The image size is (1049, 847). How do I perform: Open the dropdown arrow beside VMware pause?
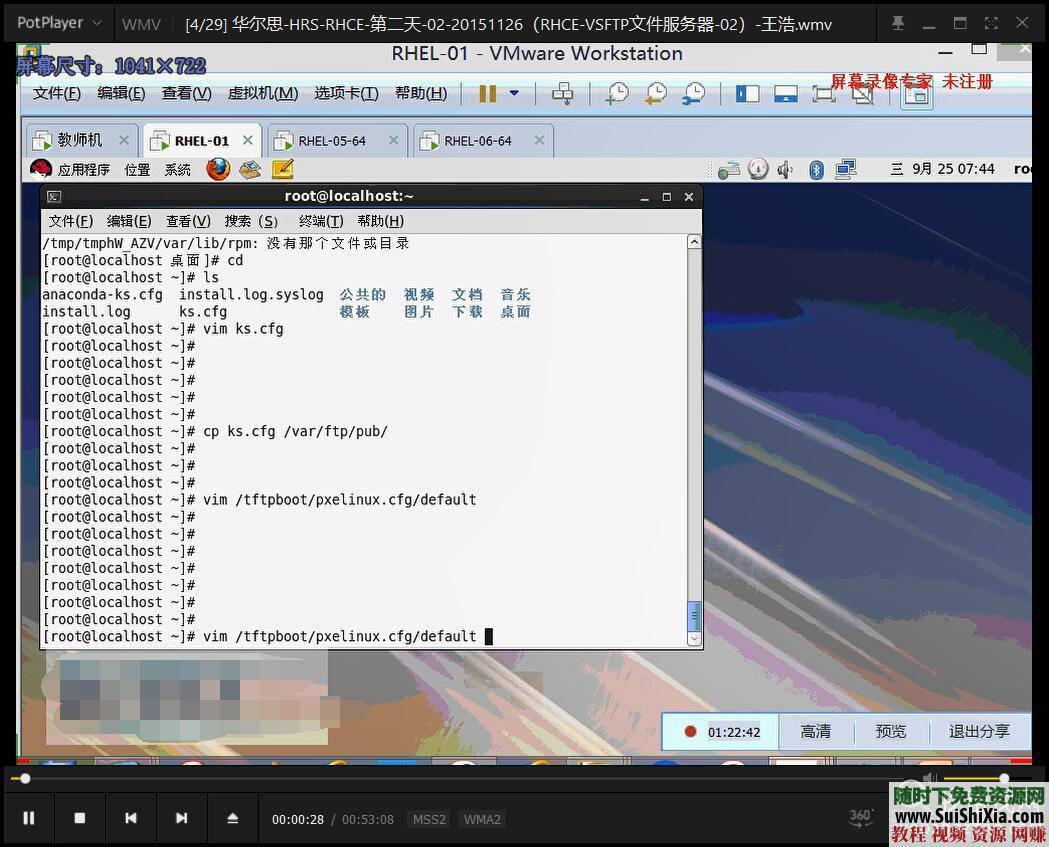514,93
